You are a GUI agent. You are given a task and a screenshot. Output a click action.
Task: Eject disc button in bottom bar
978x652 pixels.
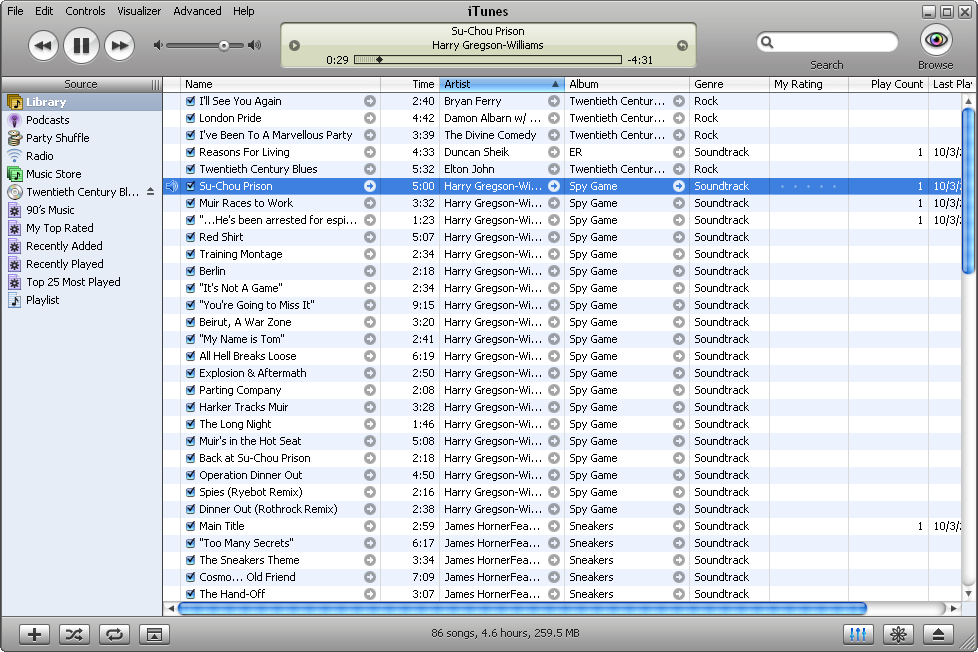point(938,635)
